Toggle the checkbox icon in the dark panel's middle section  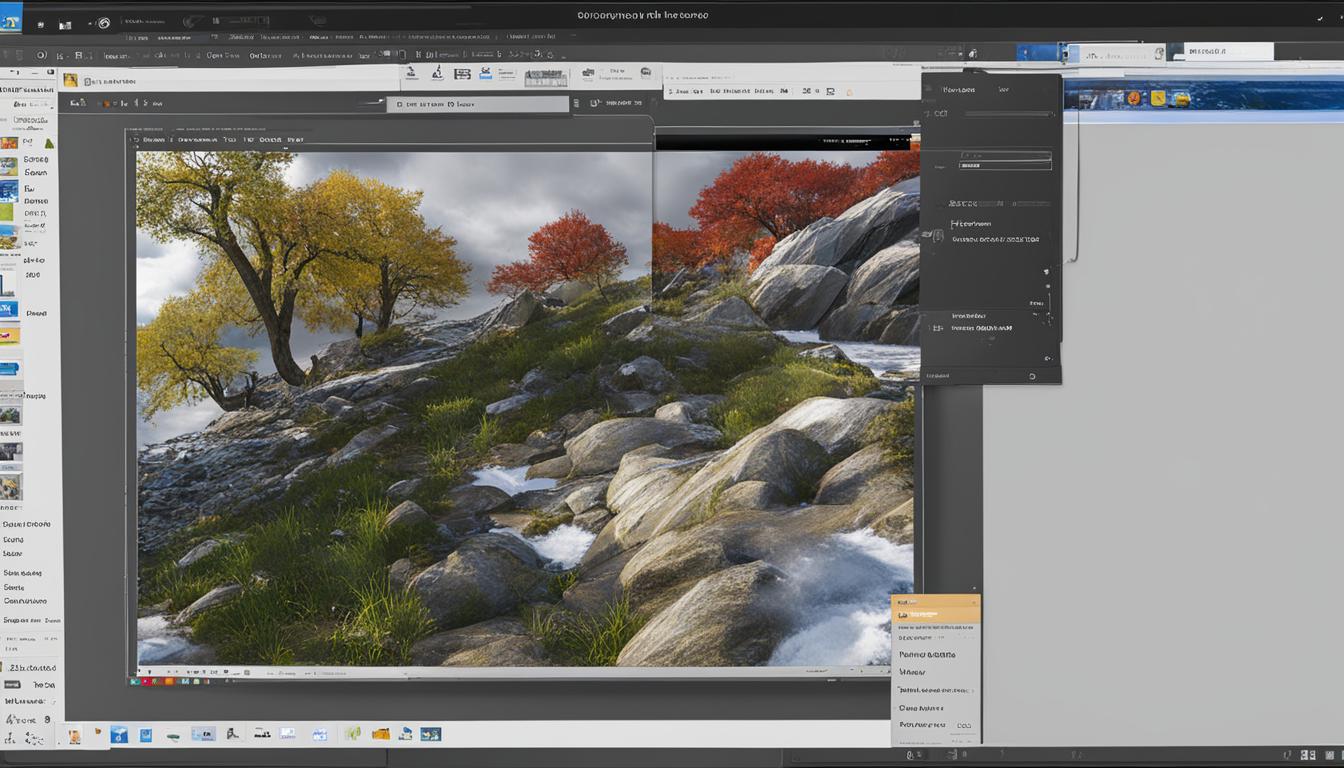point(937,235)
